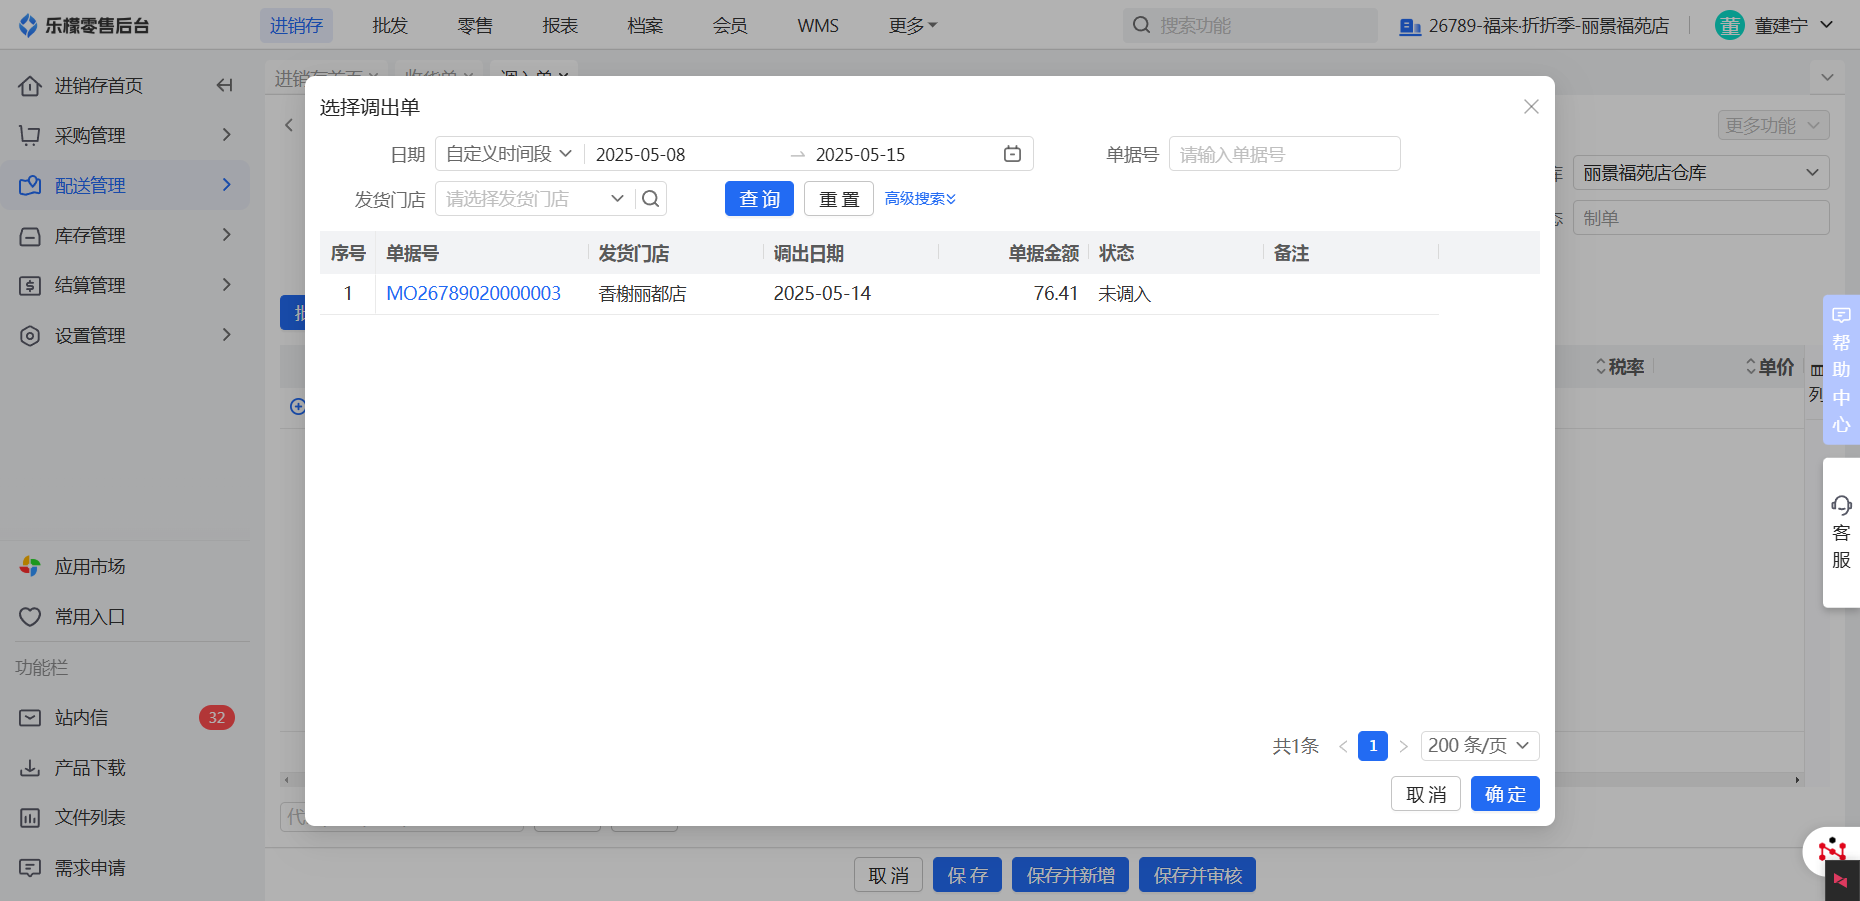Close the 选择调出单 dialog
This screenshot has height=901, width=1860.
click(1531, 107)
